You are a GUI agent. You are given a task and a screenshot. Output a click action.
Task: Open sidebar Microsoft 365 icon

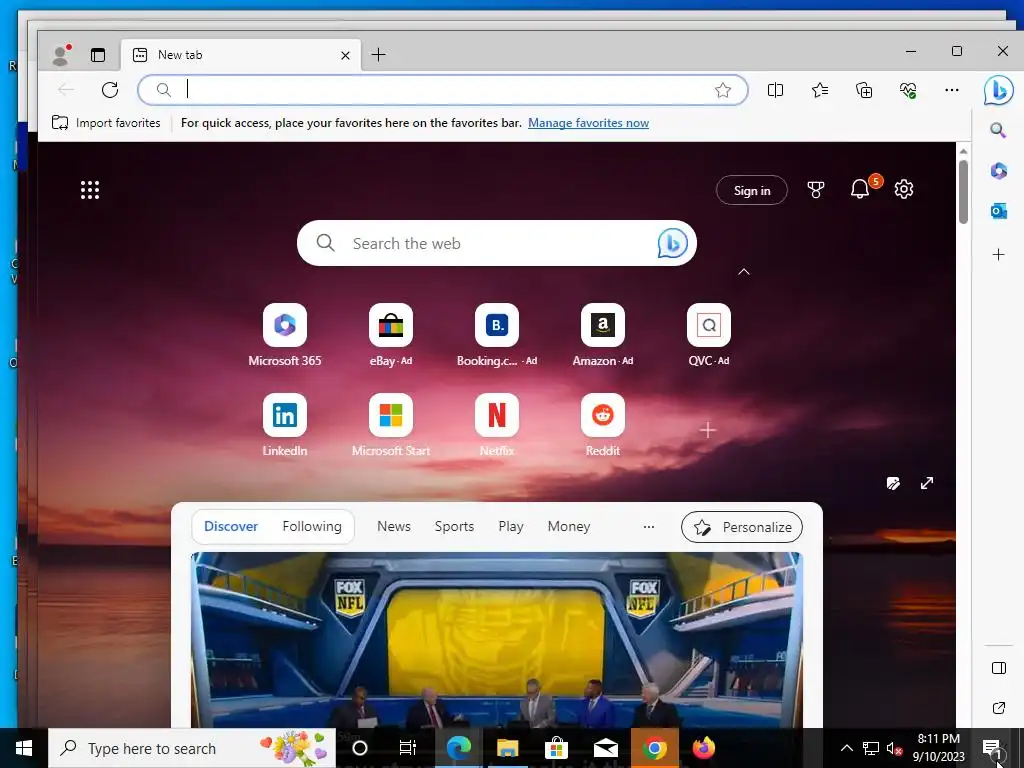999,171
